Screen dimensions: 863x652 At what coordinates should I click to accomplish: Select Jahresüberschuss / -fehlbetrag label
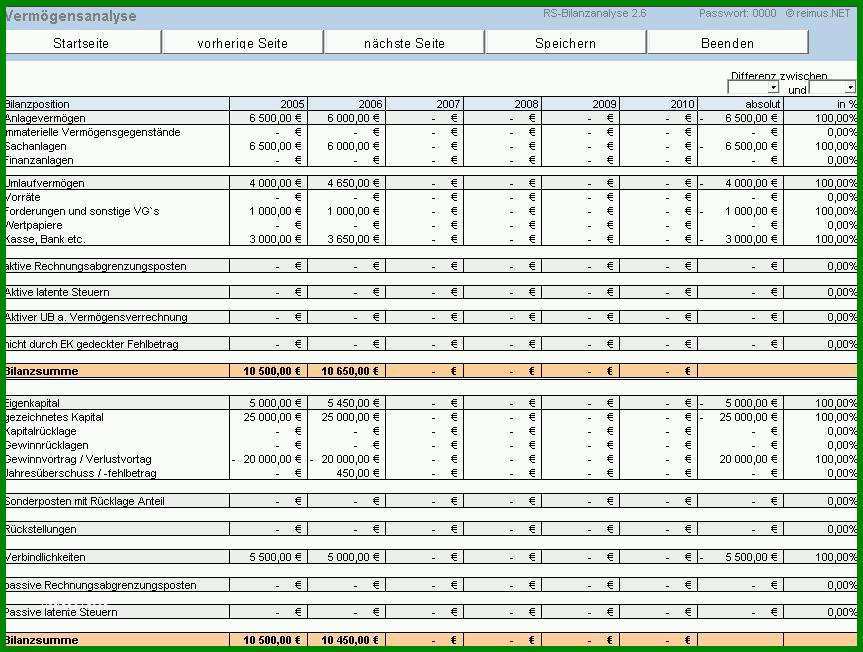[81, 473]
